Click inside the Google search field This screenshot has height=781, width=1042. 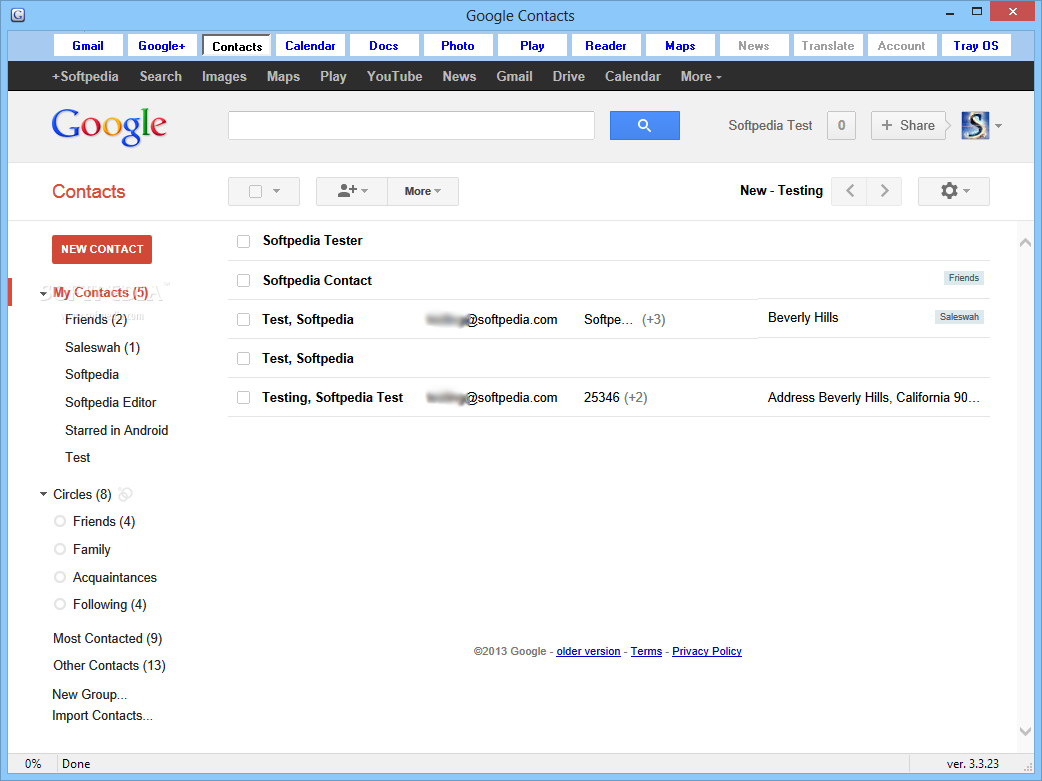(x=411, y=126)
